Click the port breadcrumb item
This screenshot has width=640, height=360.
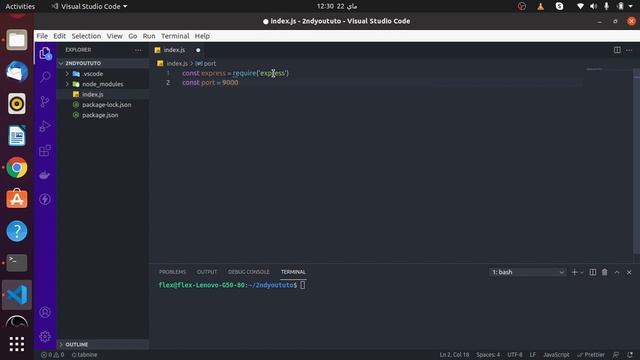pos(206,64)
